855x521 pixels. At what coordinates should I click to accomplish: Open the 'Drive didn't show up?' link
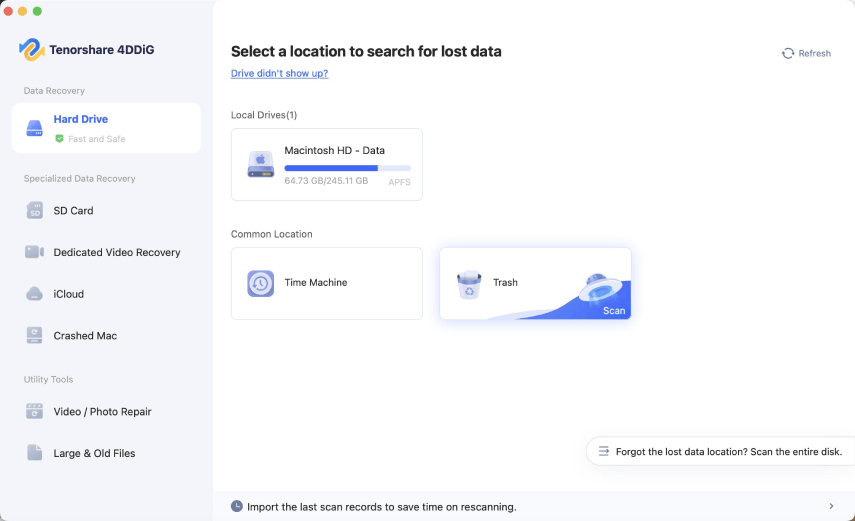point(279,73)
